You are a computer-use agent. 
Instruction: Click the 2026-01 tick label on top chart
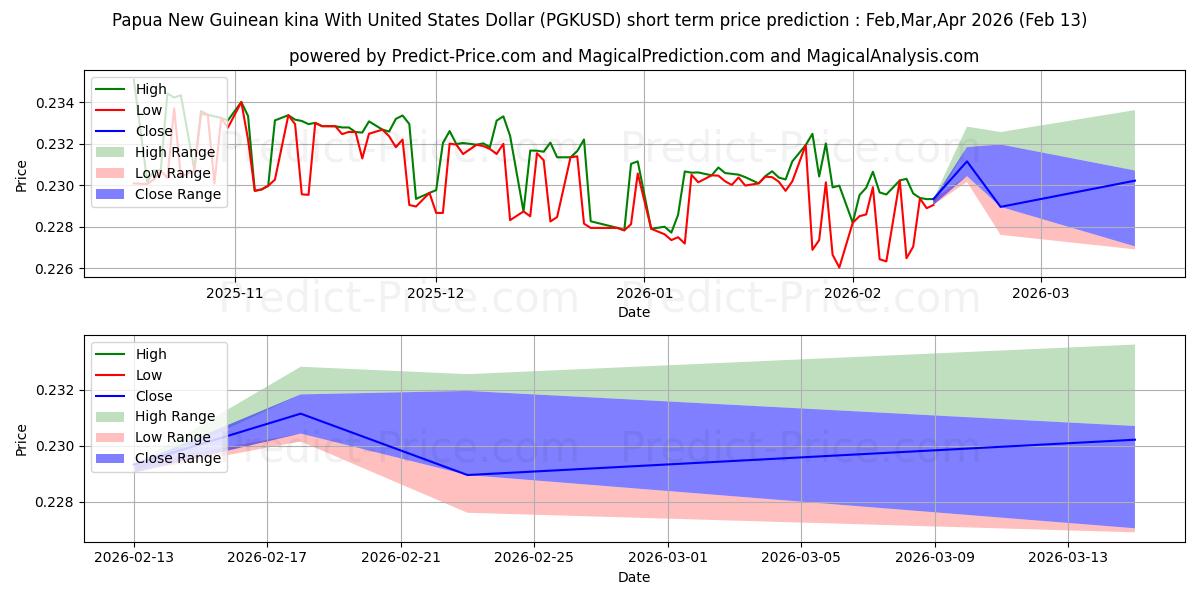click(643, 295)
